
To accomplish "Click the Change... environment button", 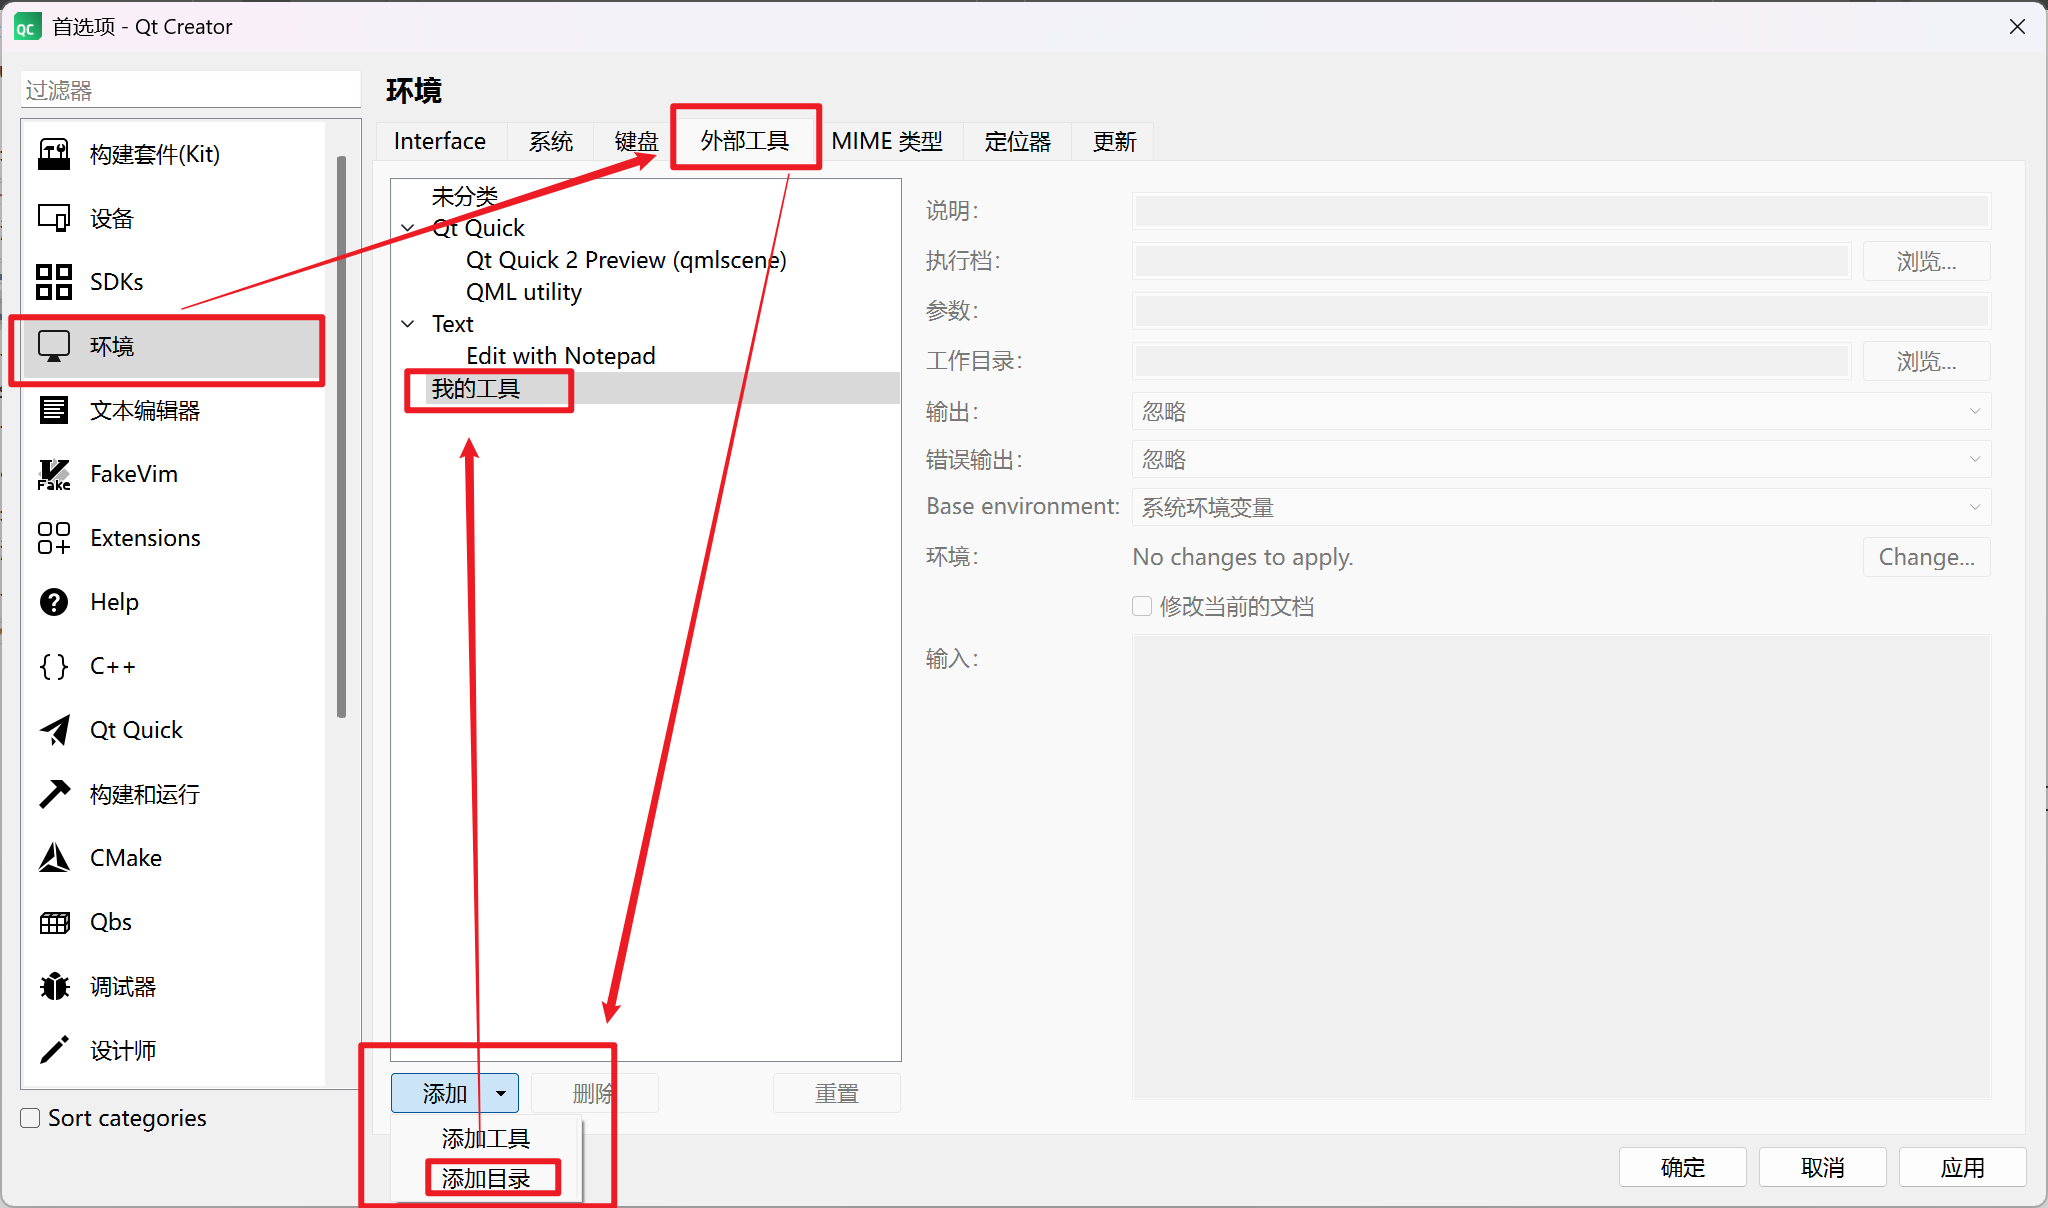I will (1925, 557).
